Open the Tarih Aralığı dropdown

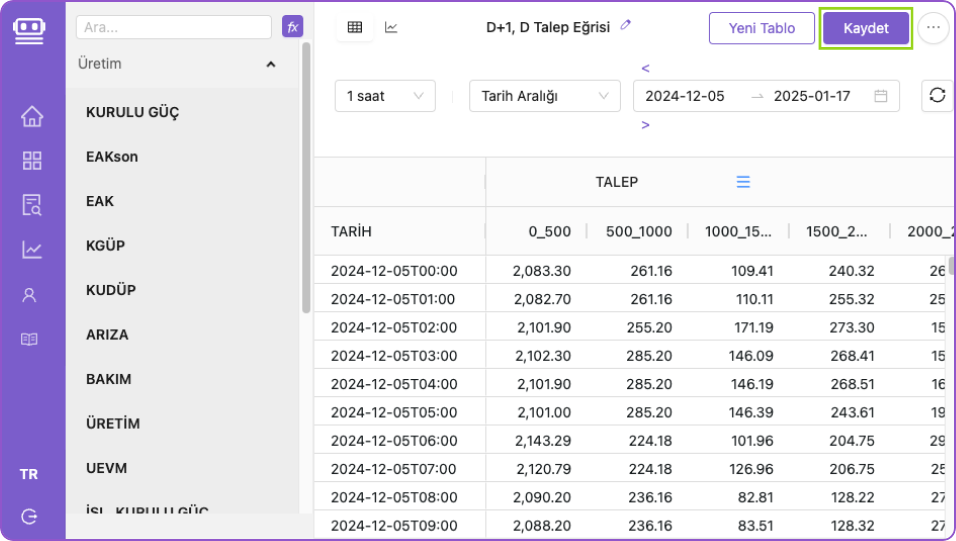[544, 96]
